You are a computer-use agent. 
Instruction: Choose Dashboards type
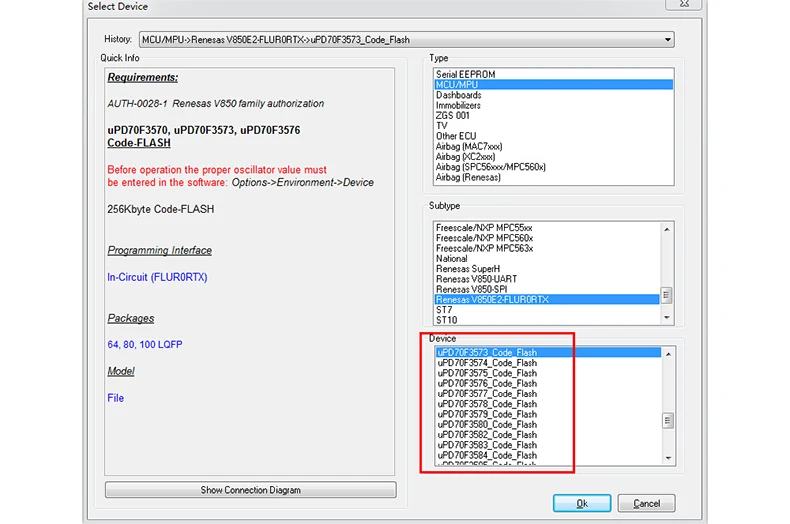click(553, 95)
